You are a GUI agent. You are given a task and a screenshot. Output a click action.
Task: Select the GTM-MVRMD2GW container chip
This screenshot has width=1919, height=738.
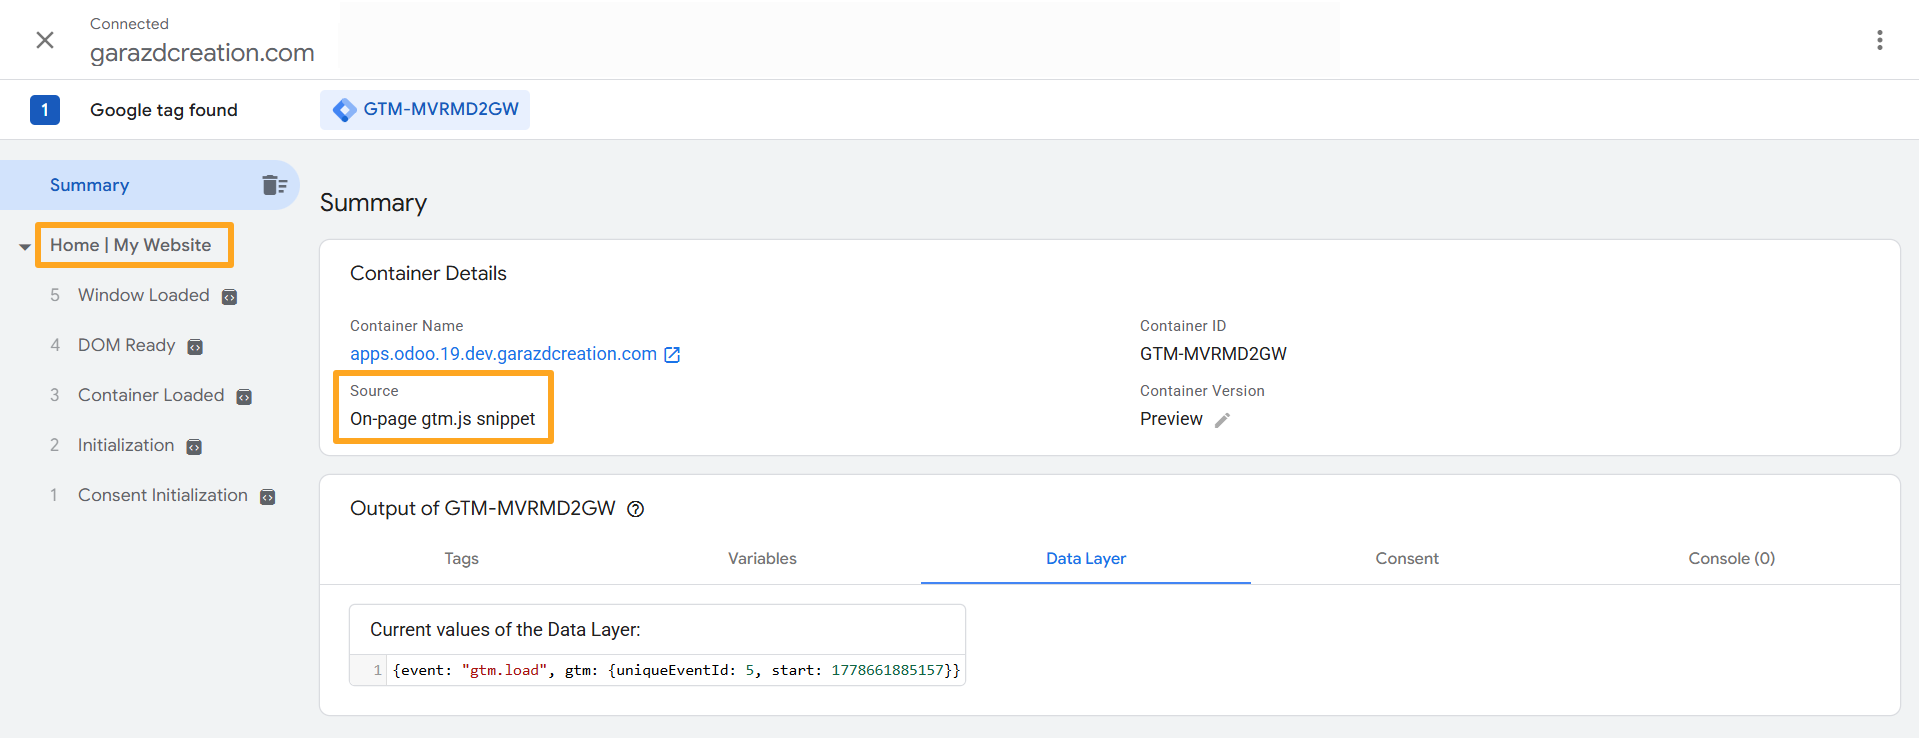[x=425, y=110]
